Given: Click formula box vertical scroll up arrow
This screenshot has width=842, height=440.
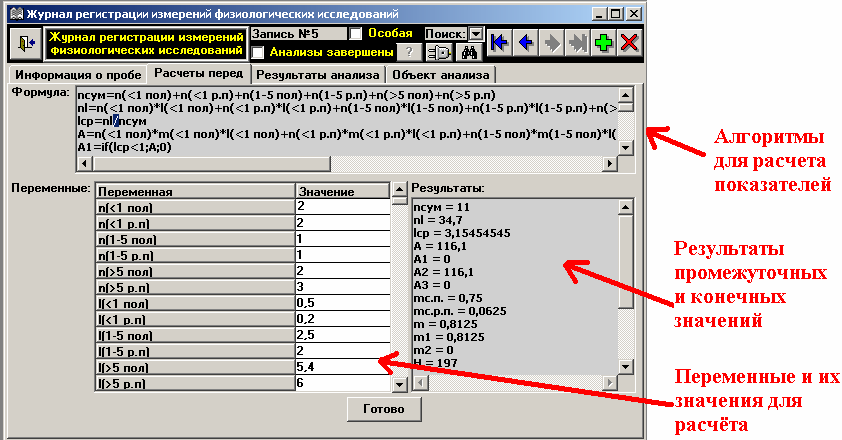Looking at the screenshot, I should (x=626, y=96).
